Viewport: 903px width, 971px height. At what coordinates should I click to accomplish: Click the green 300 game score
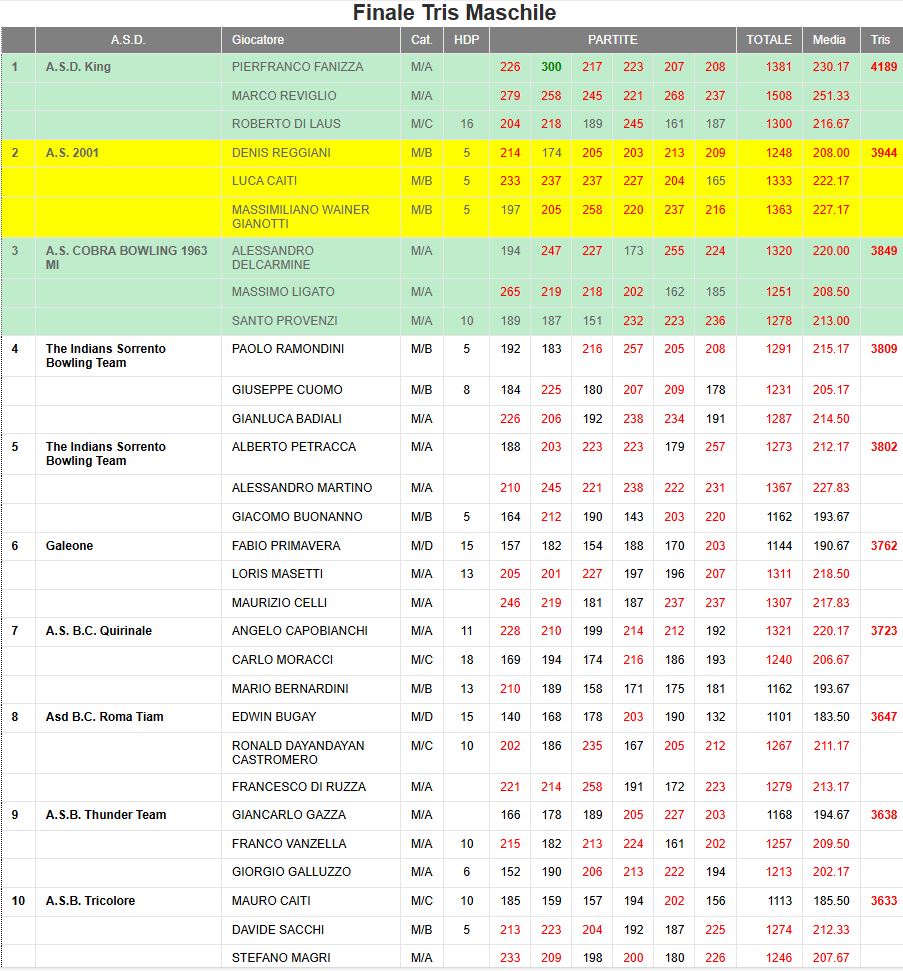551,67
